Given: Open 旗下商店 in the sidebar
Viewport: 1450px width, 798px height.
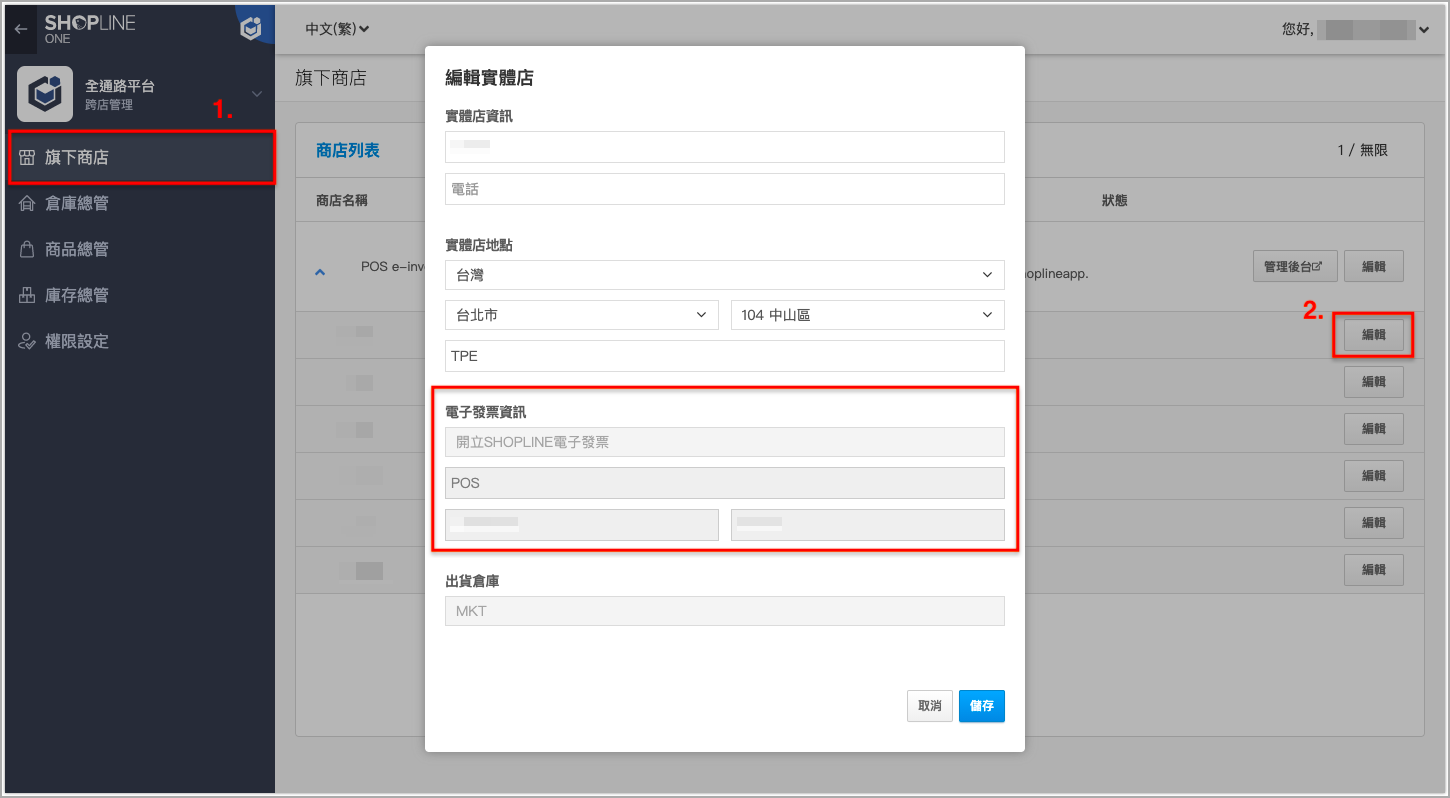Looking at the screenshot, I should pyautogui.click(x=141, y=157).
